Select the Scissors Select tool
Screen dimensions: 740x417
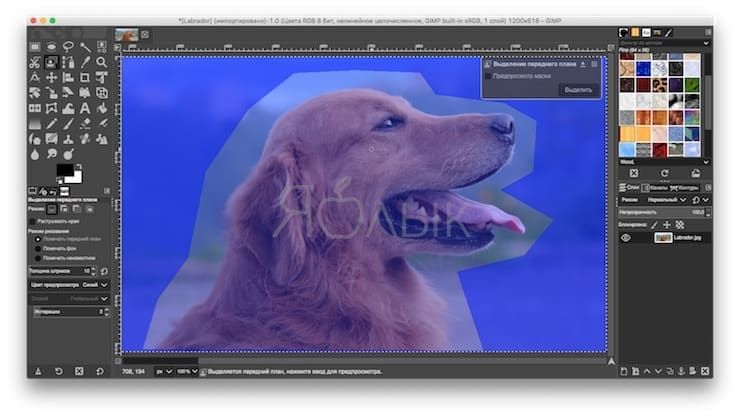(x=34, y=62)
